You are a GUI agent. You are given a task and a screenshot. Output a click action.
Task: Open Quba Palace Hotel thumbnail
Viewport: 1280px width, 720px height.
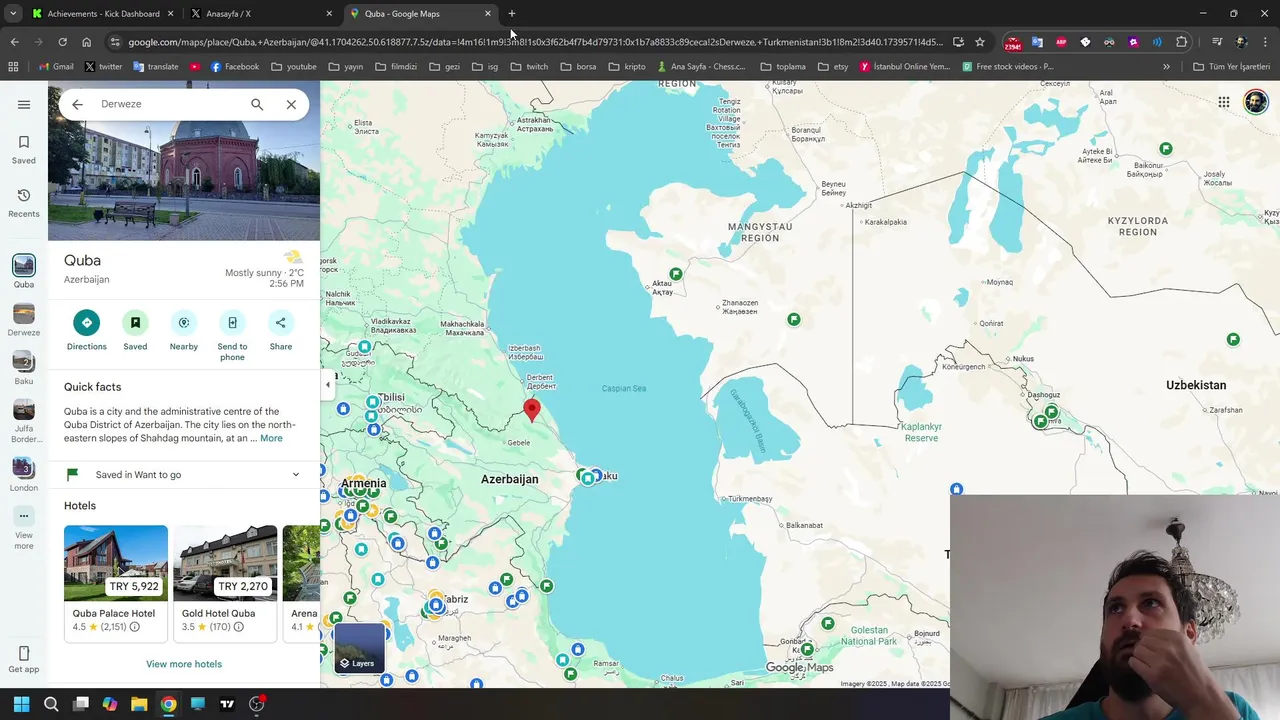116,563
